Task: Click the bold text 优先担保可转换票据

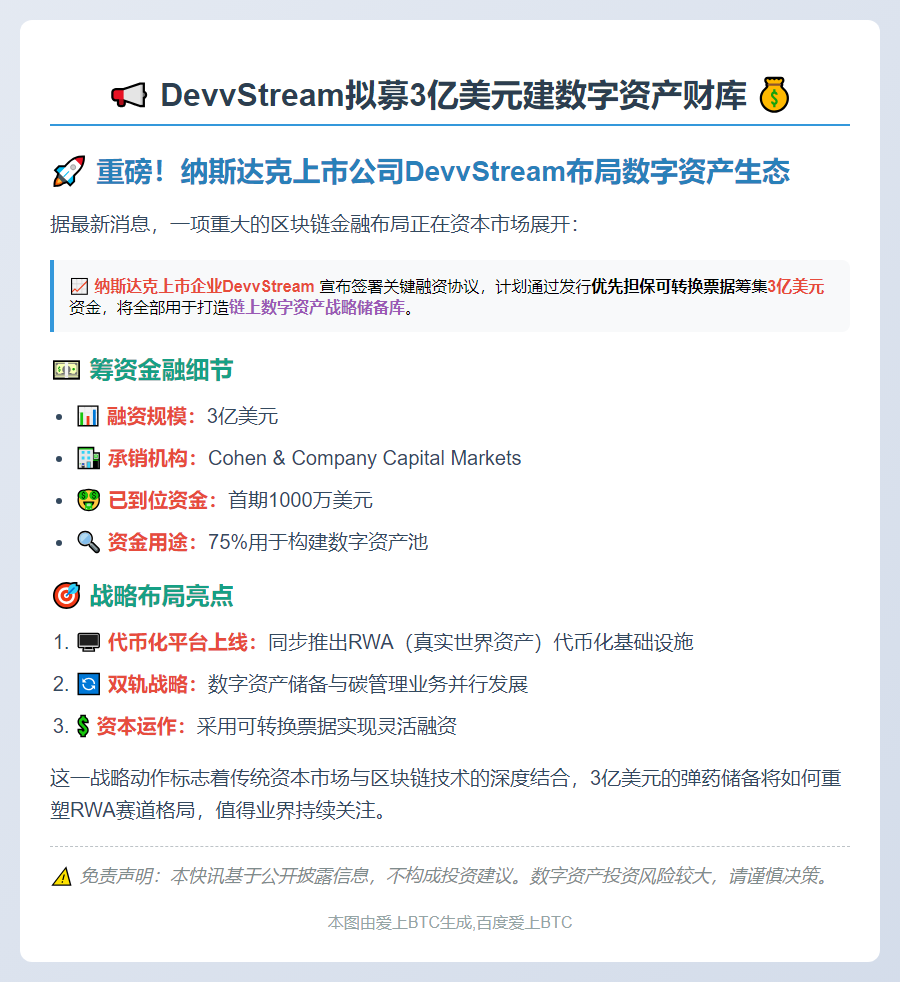Action: pyautogui.click(x=663, y=287)
